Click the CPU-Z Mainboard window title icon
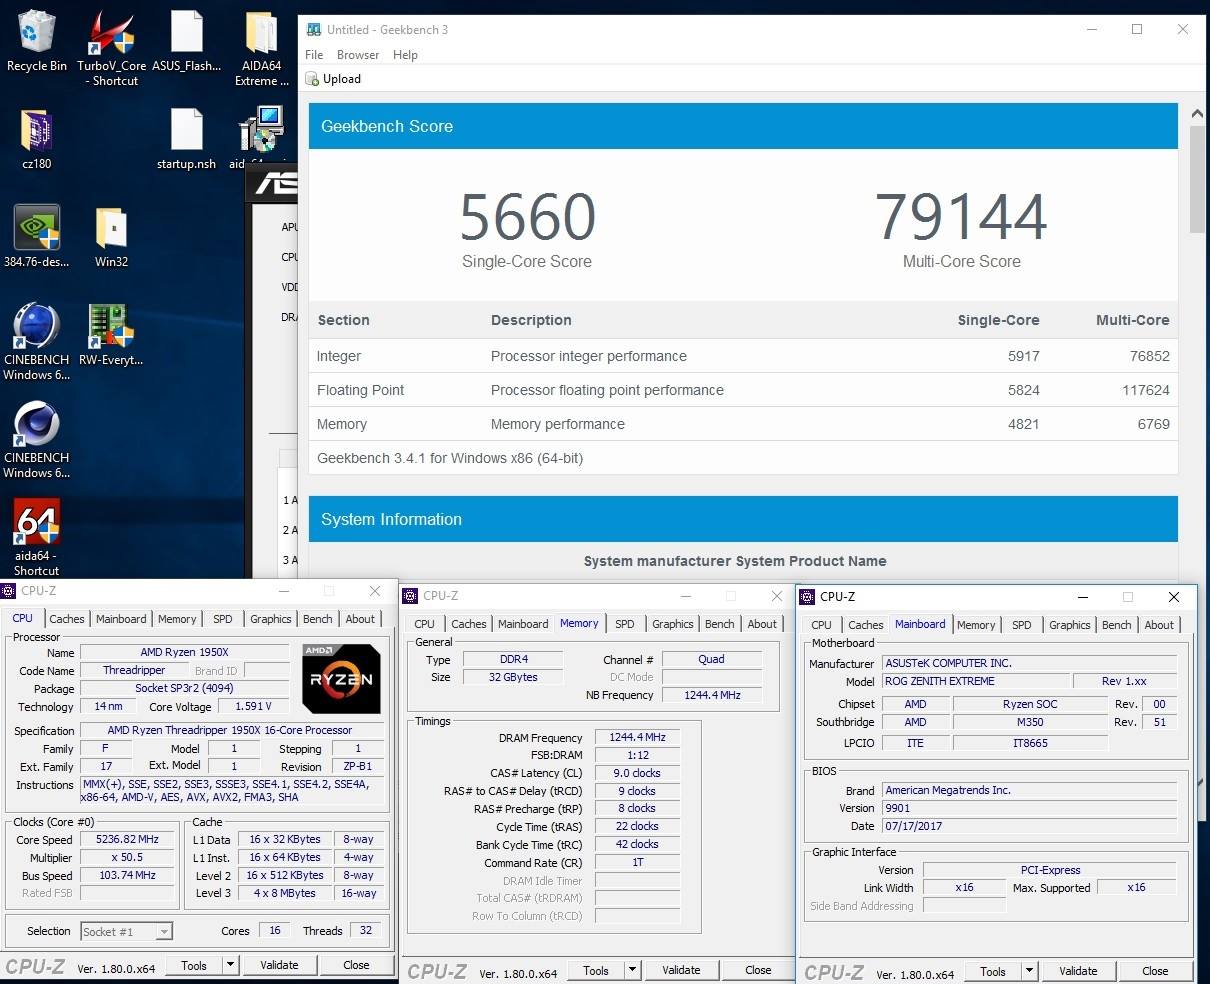The image size is (1210, 984). pyautogui.click(x=808, y=597)
